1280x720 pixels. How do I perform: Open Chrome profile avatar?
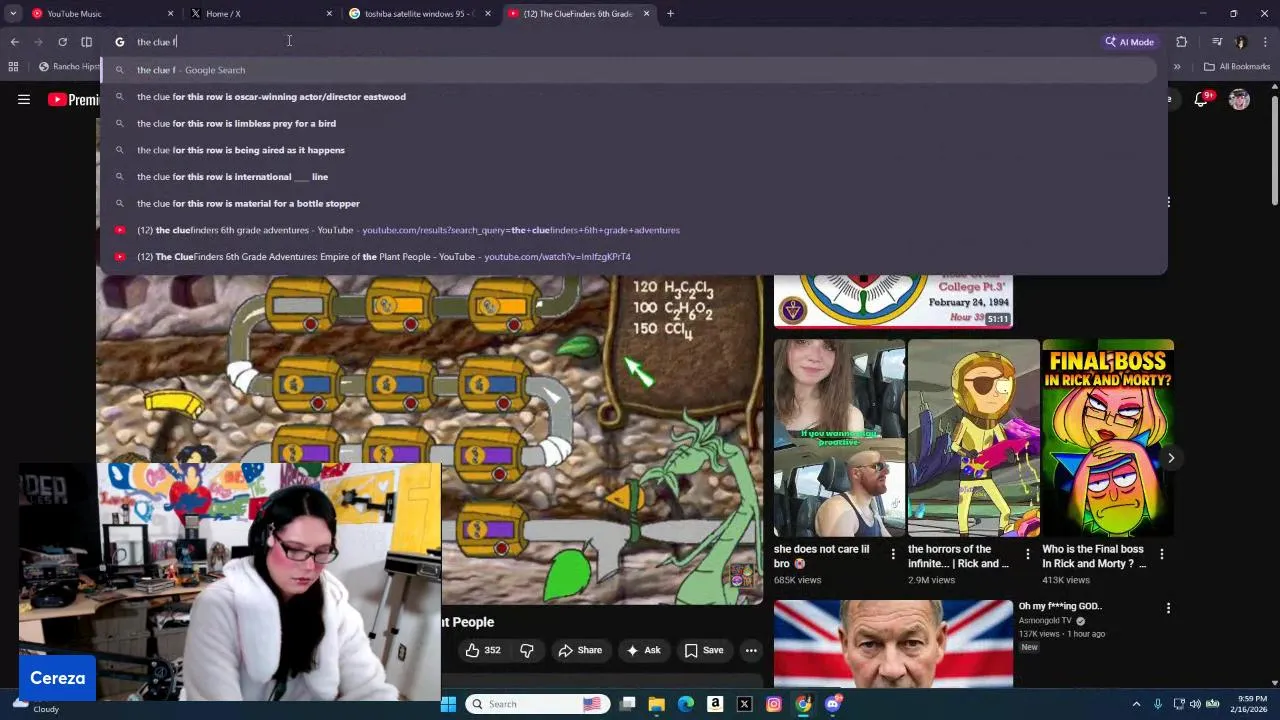click(1241, 42)
